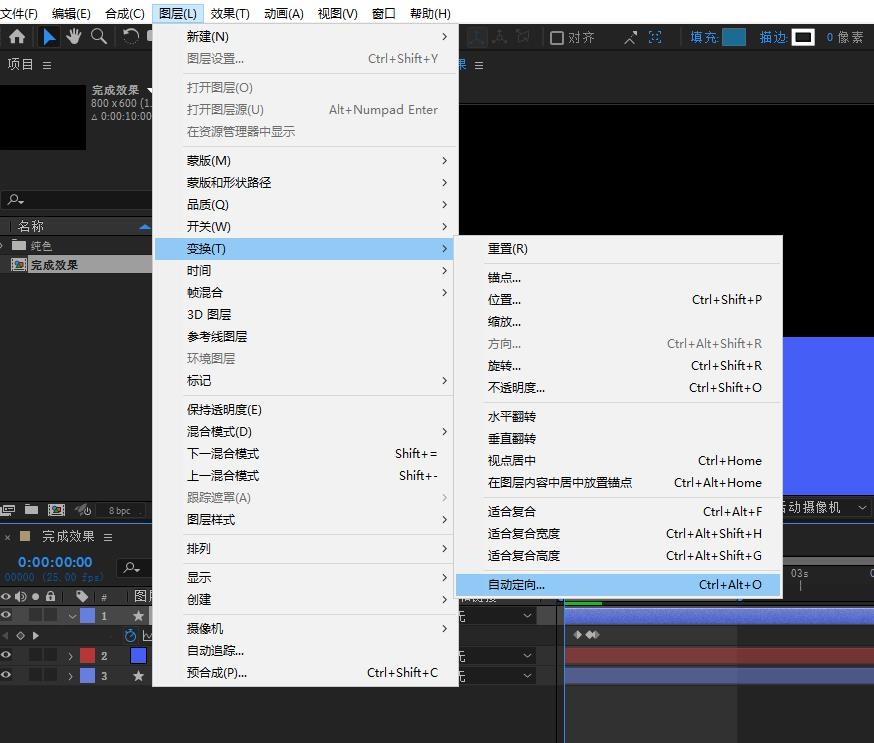
Task: Click the star shape icon of layer 1
Action: (x=138, y=616)
